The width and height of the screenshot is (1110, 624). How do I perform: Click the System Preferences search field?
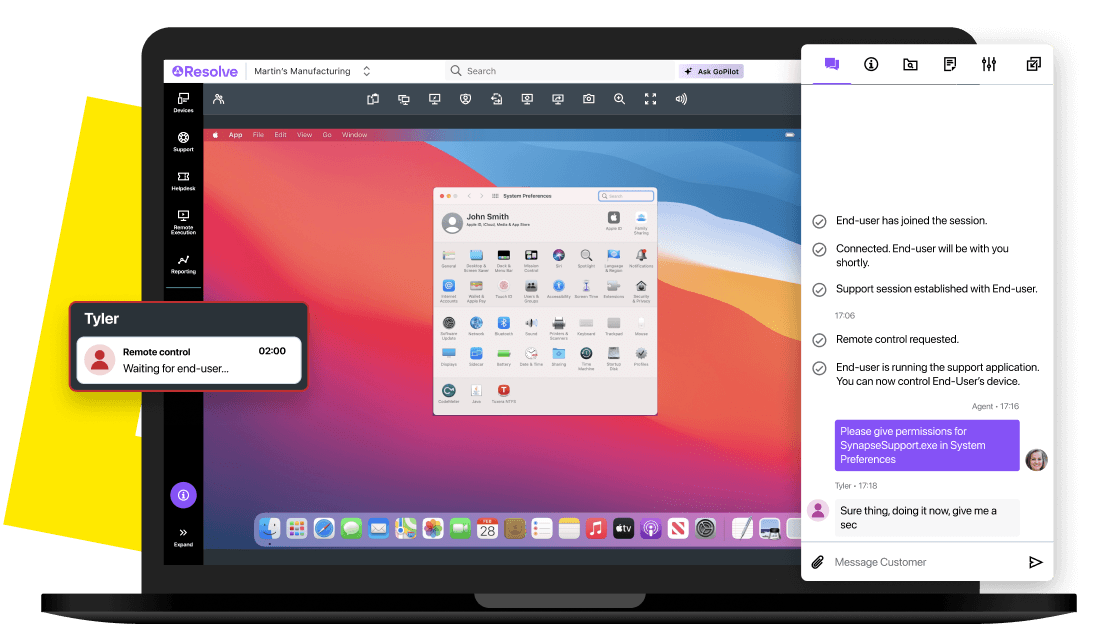tap(626, 196)
